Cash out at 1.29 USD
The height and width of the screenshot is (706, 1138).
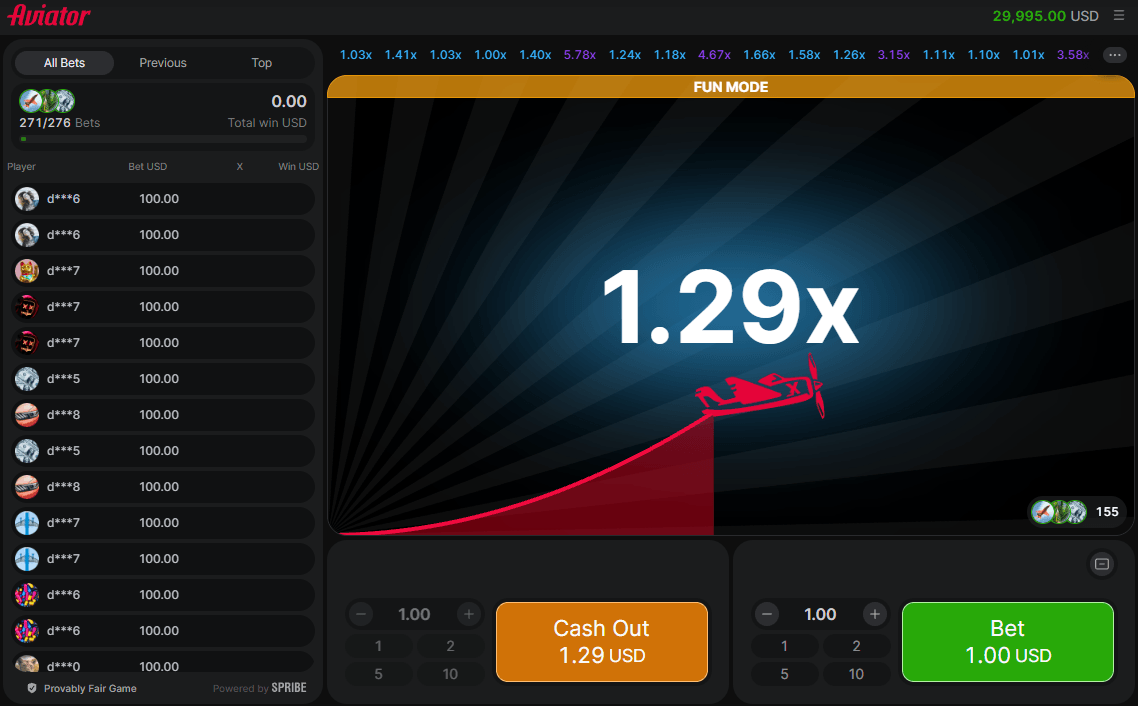[602, 641]
